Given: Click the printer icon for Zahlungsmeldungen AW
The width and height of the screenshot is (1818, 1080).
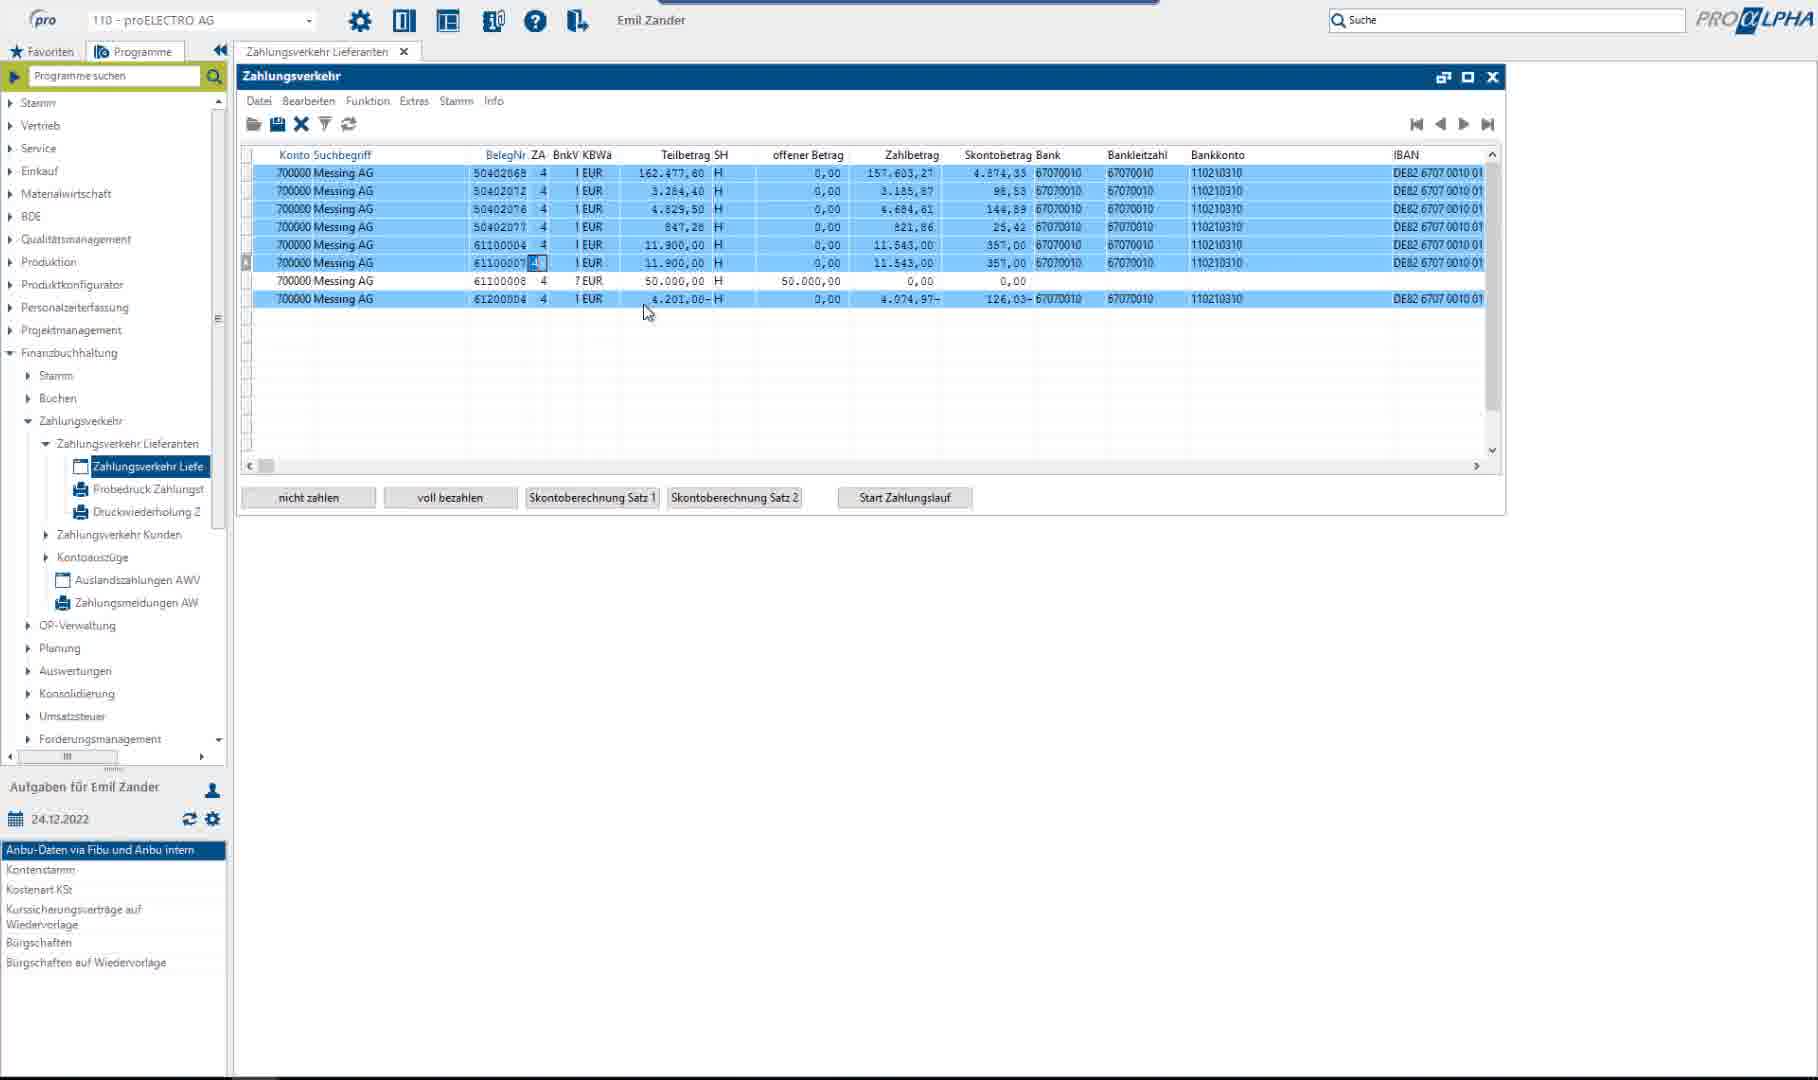Looking at the screenshot, I should click(63, 603).
